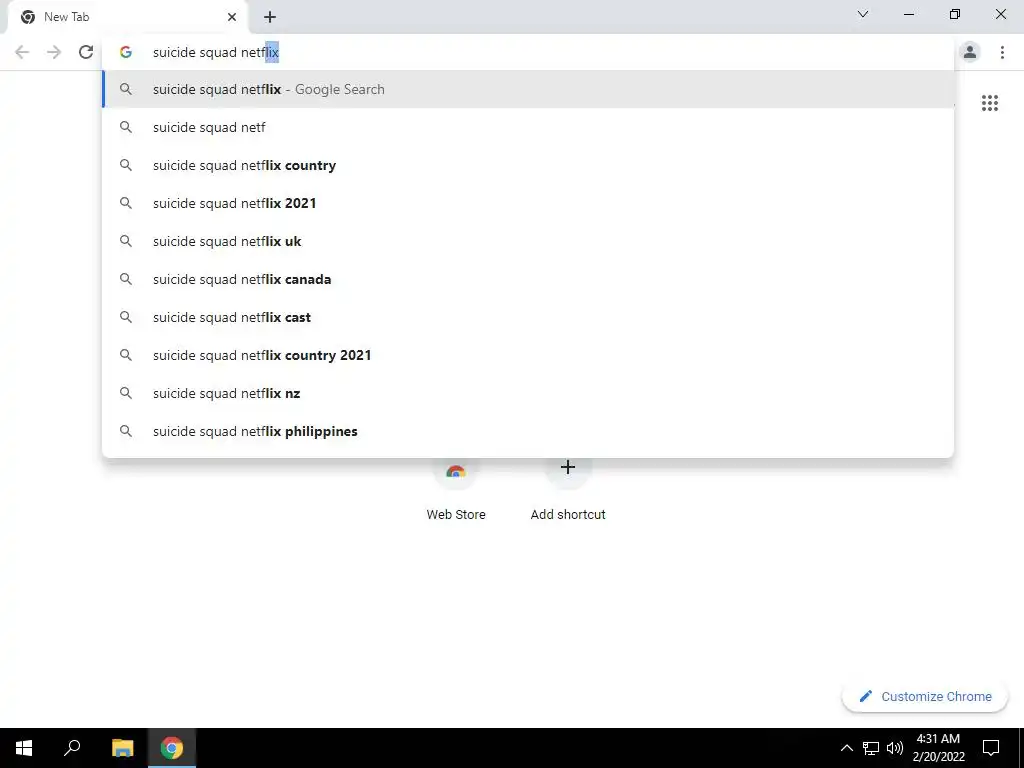Screen dimensions: 1024x768
Task: Open the Web Store shortcut
Action: point(456,490)
